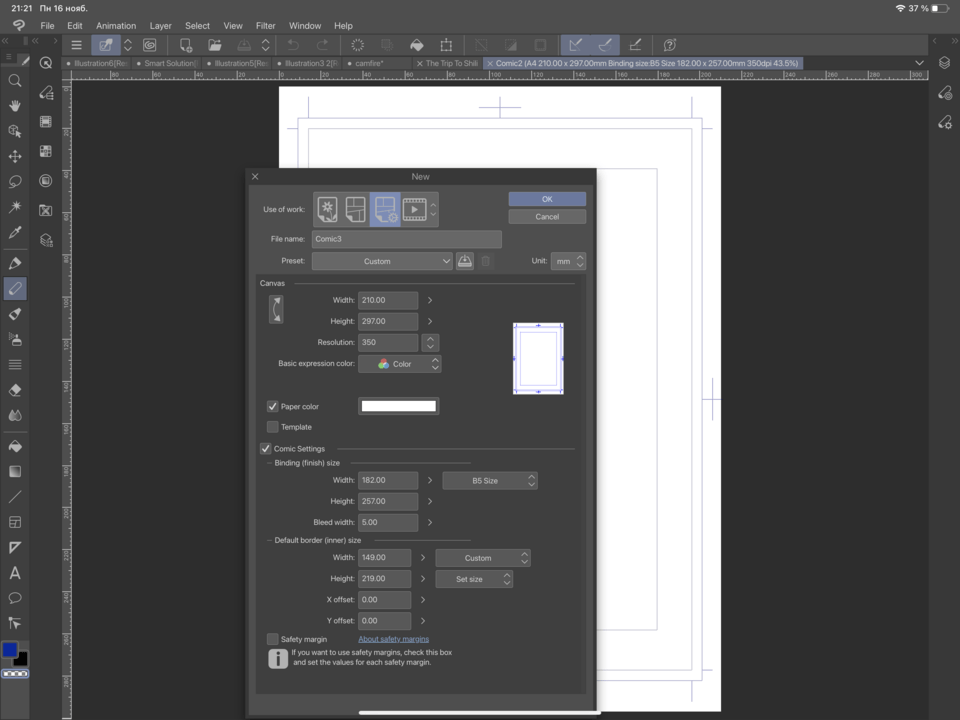Select the magnifier Zoom tool
The image size is (960, 720).
15,81
